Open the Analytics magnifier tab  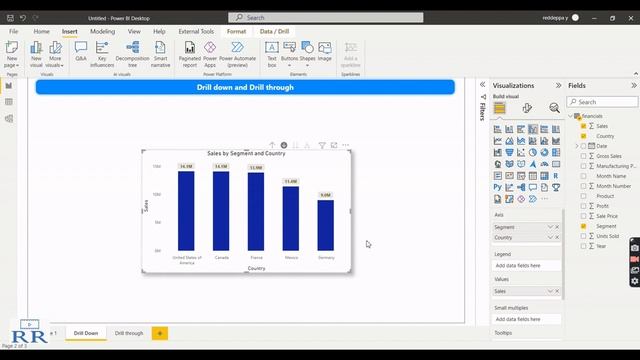(554, 108)
